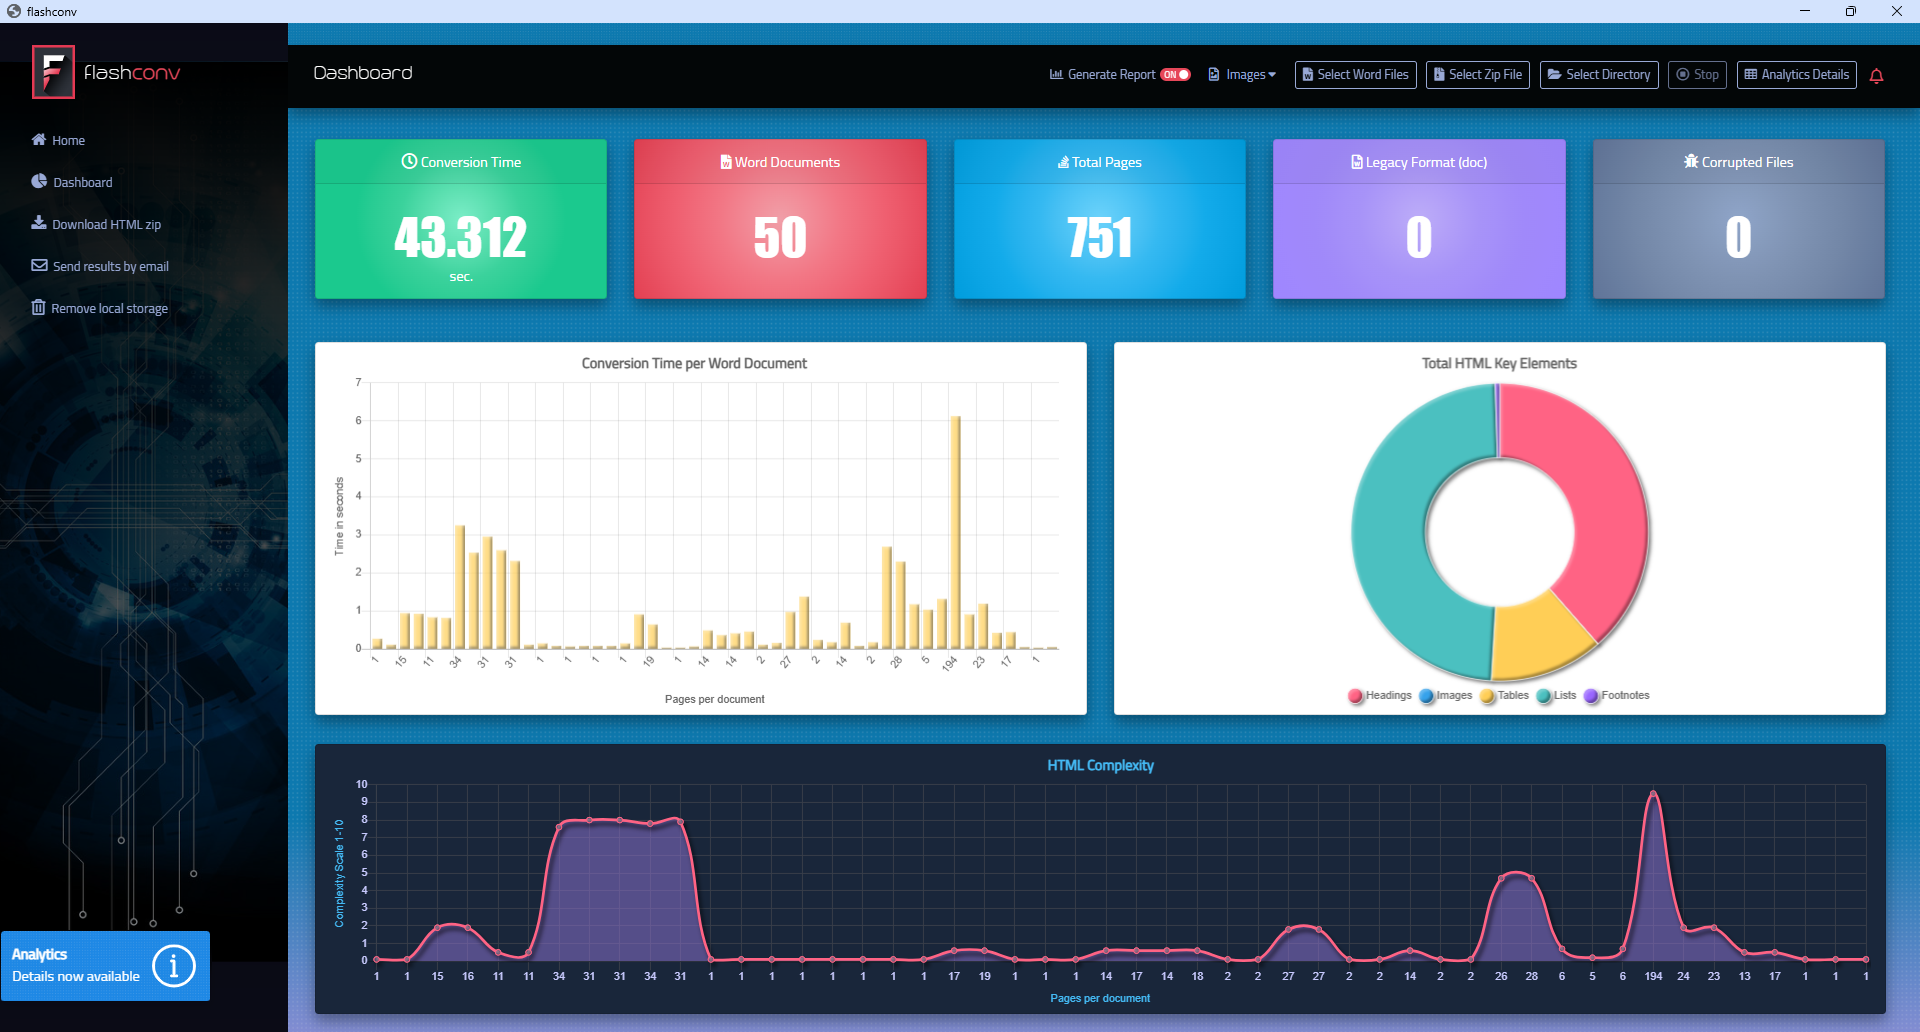Click the Download HTML zip icon
Screen dimensions: 1920x1032
click(39, 223)
